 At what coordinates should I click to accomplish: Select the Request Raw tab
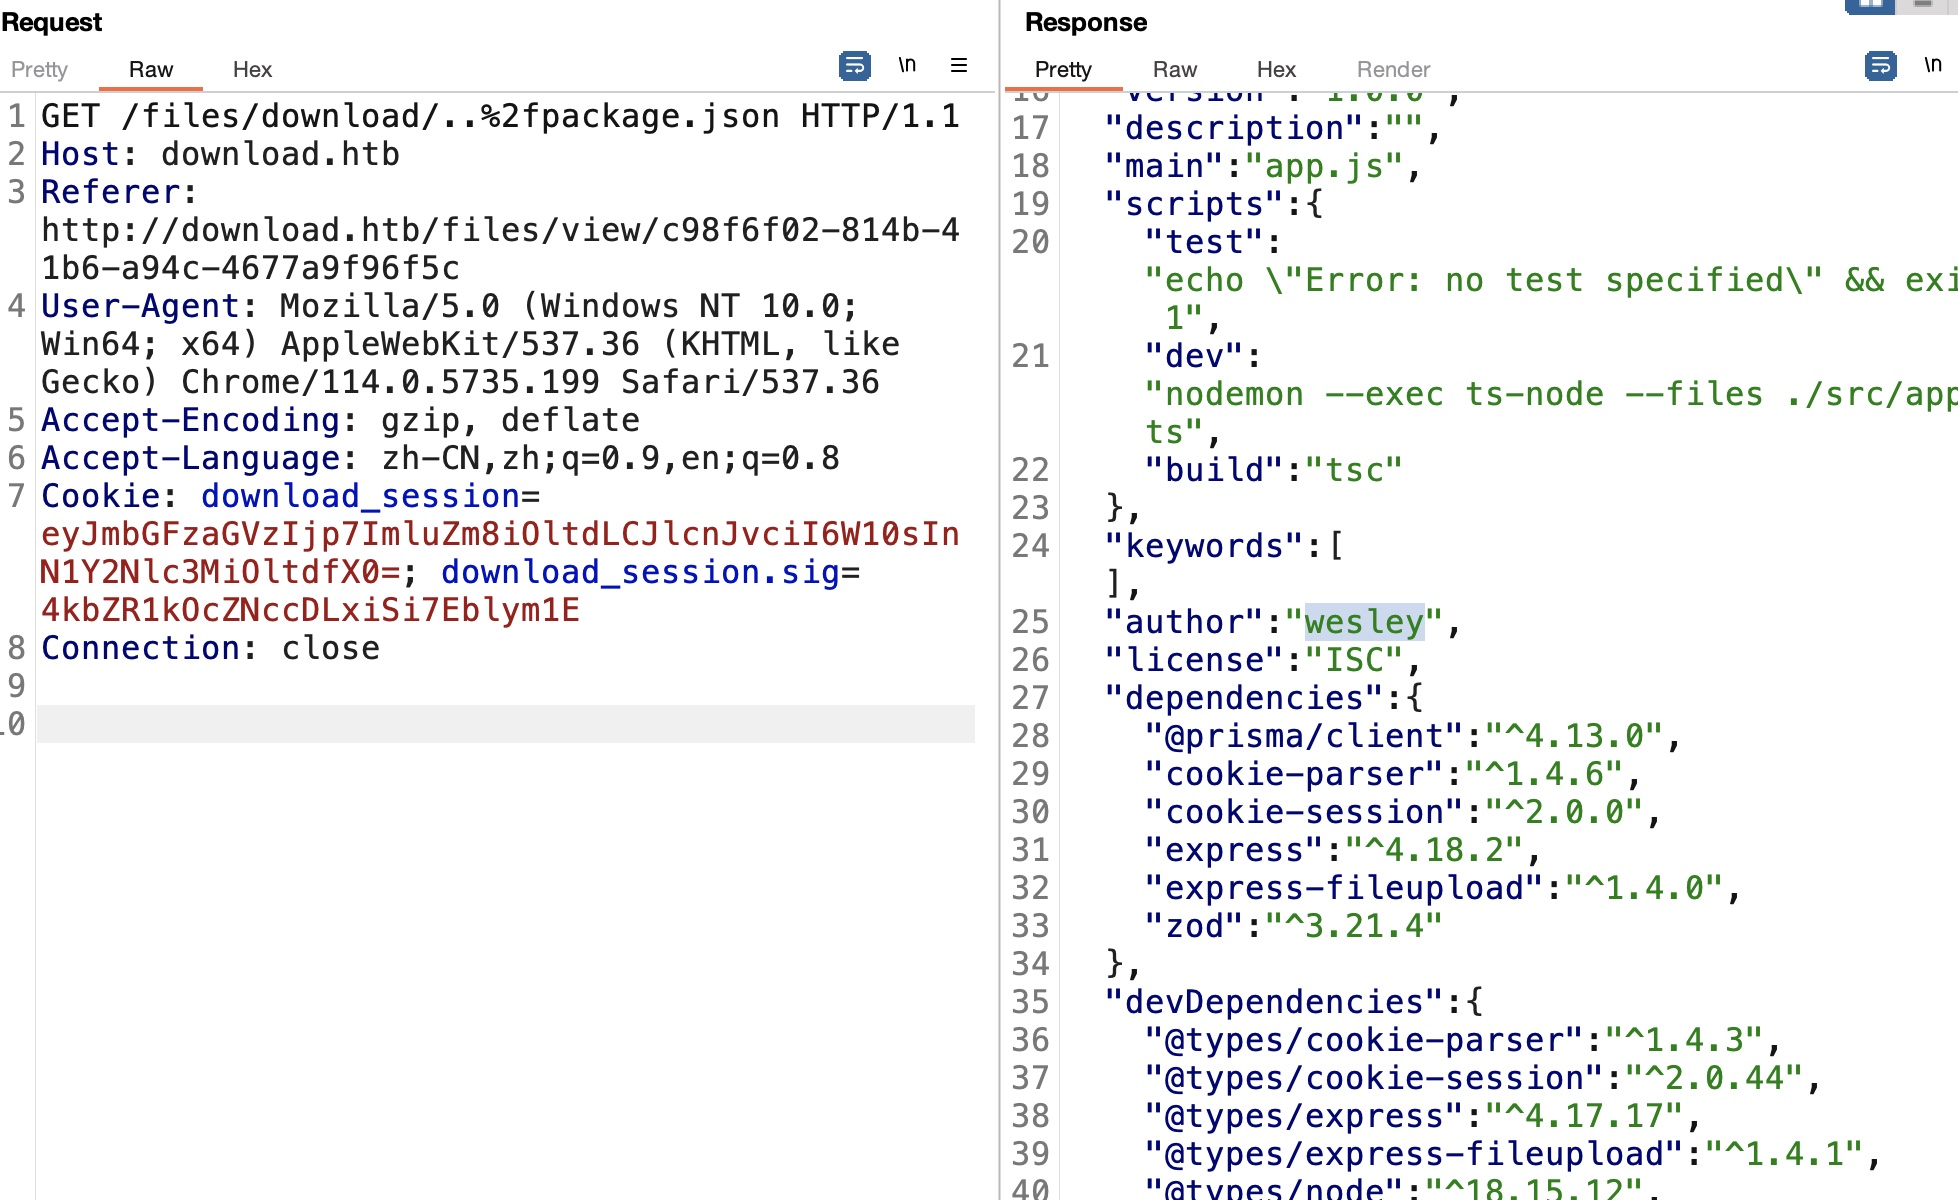[x=151, y=70]
